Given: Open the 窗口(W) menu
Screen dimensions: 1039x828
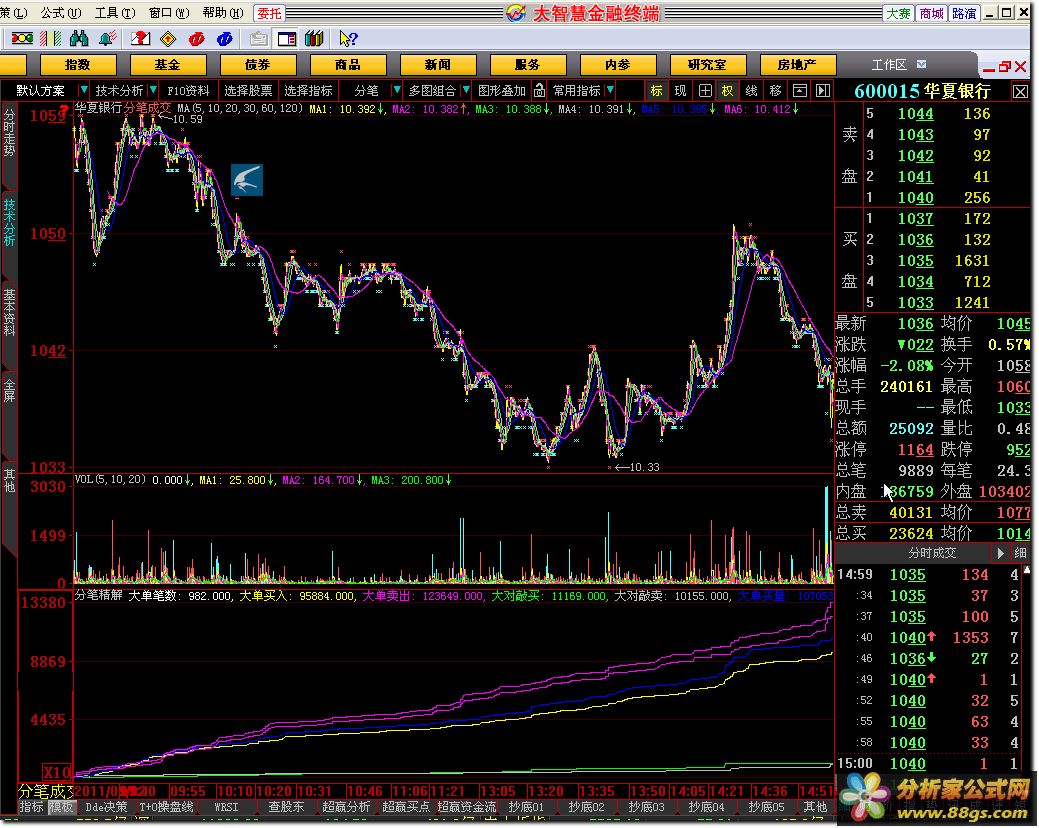Looking at the screenshot, I should pos(169,13).
